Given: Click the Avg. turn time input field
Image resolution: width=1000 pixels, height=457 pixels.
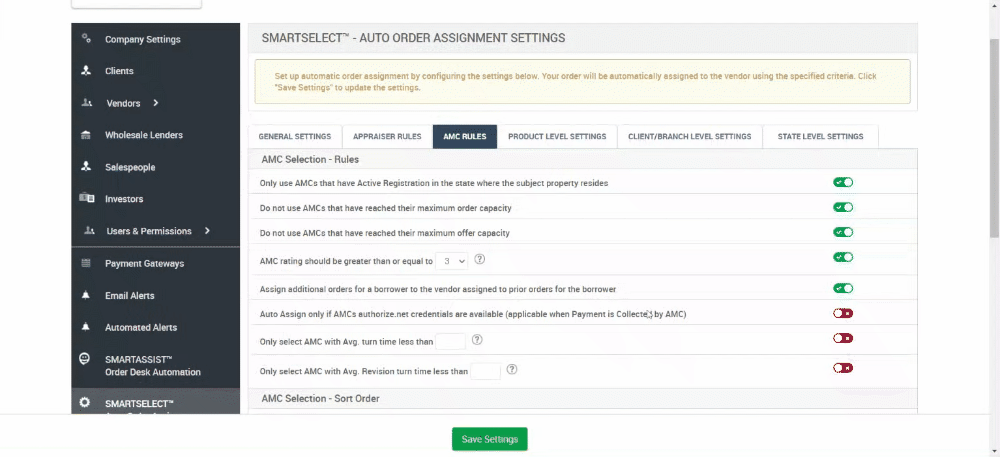Looking at the screenshot, I should point(450,341).
